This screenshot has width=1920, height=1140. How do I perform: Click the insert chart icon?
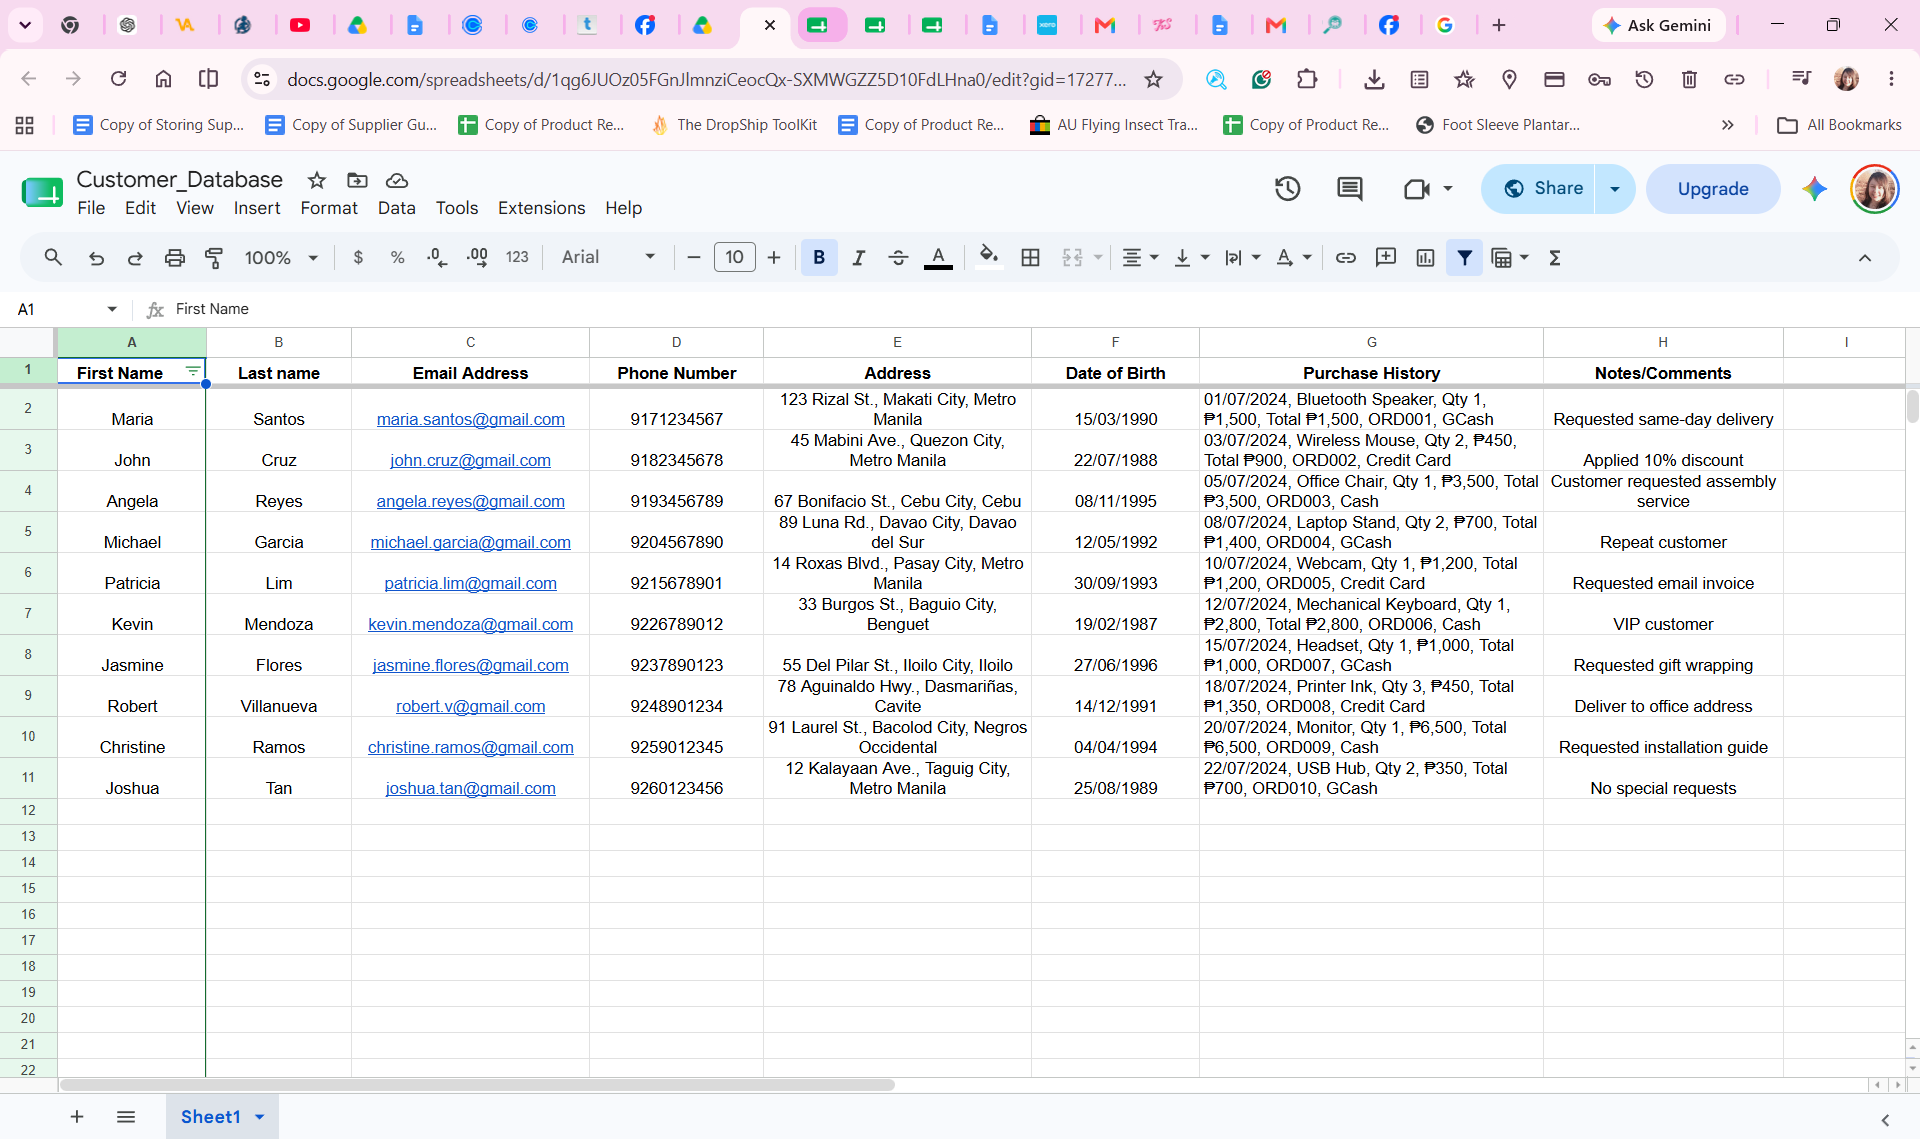click(1425, 258)
